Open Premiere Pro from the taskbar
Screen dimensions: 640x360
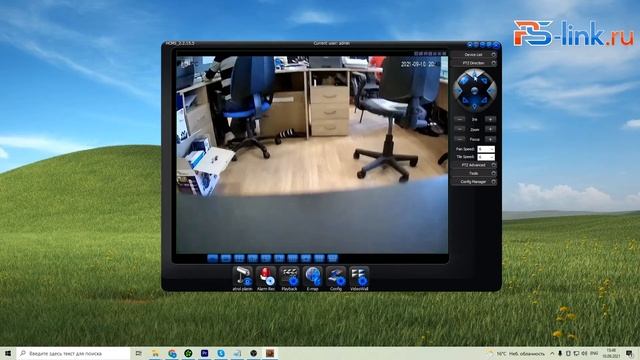click(x=204, y=353)
